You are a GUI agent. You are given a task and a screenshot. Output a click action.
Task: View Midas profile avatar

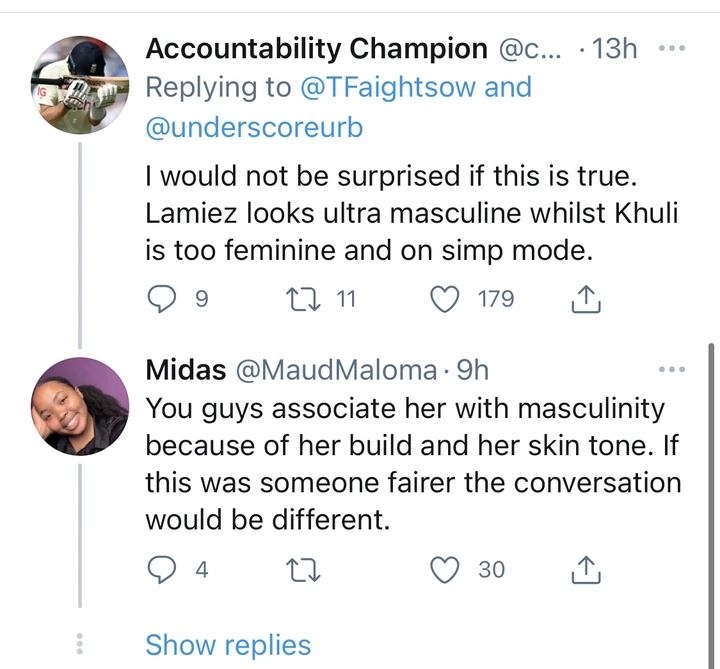coord(80,406)
